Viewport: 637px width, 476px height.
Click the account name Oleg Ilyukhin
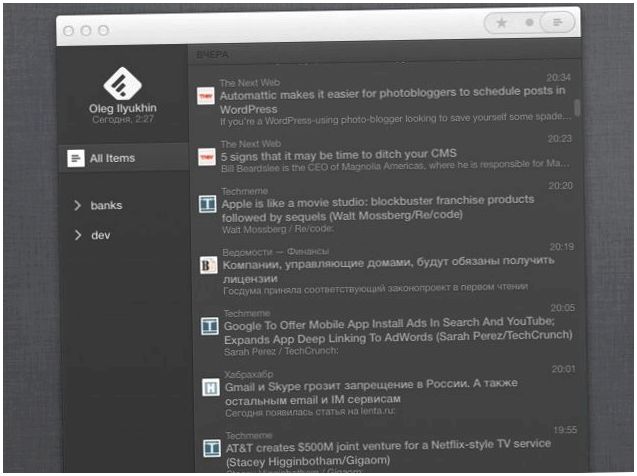123,108
